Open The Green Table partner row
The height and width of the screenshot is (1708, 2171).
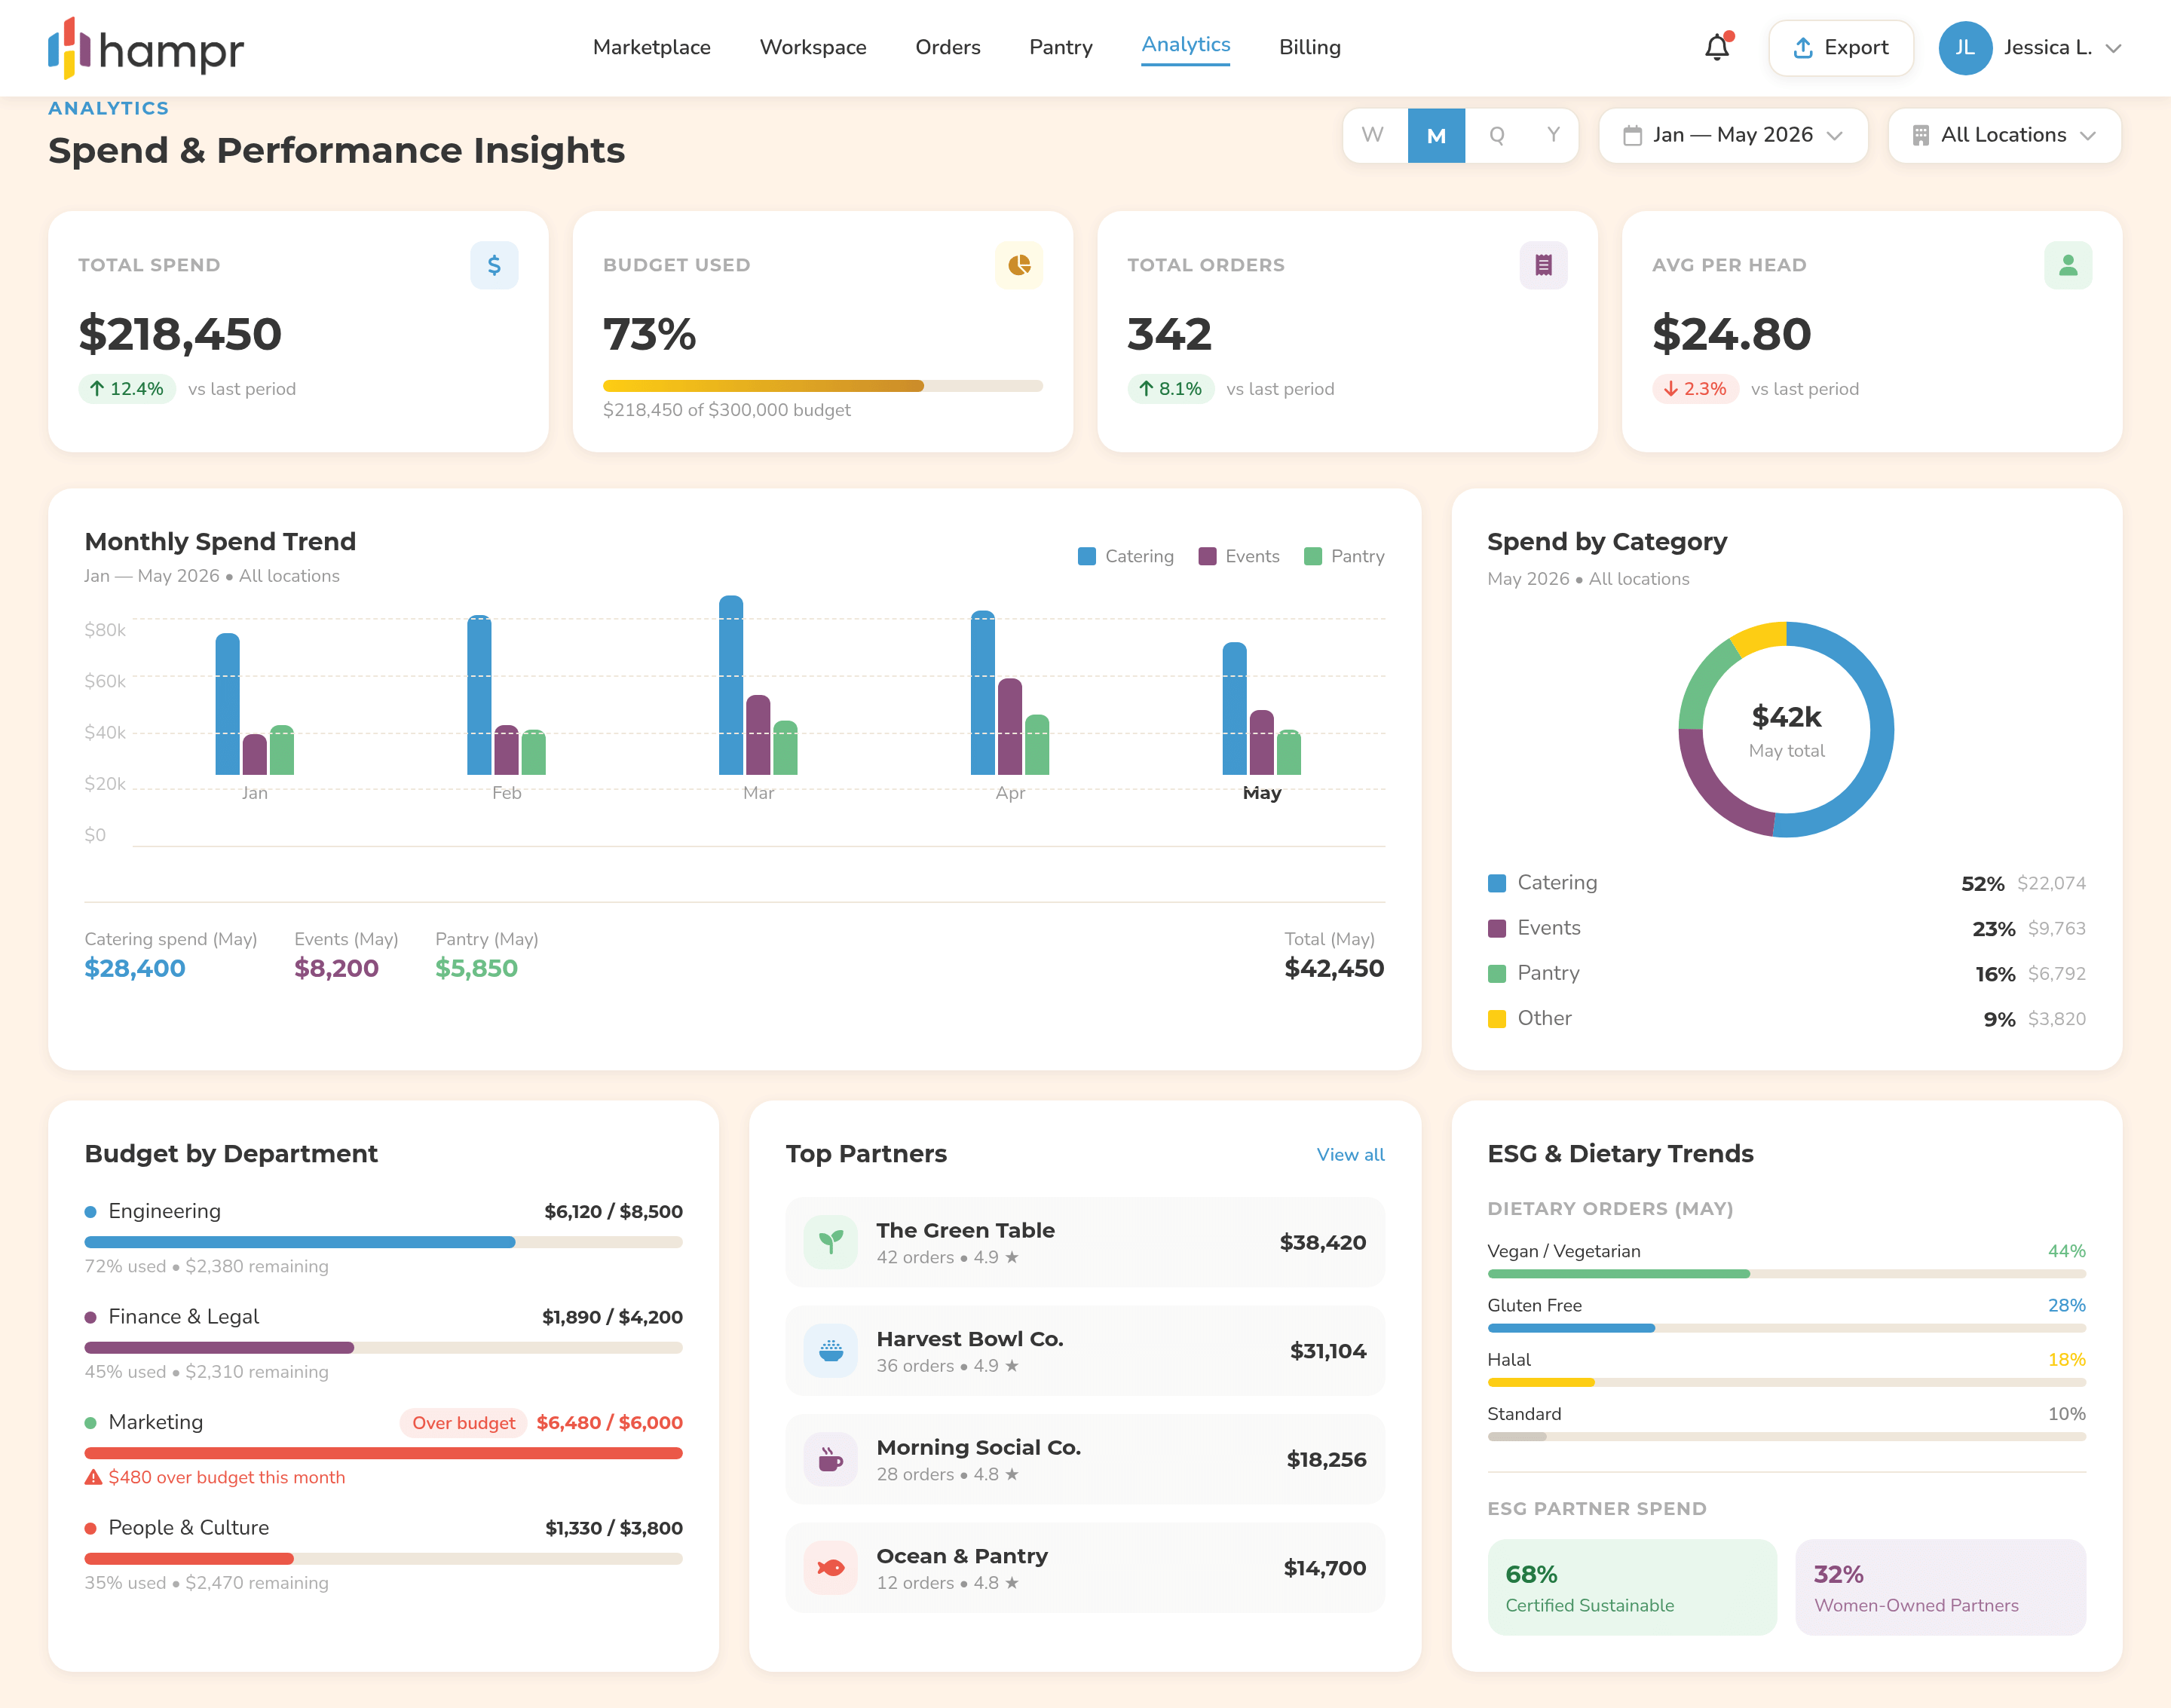(1085, 1242)
